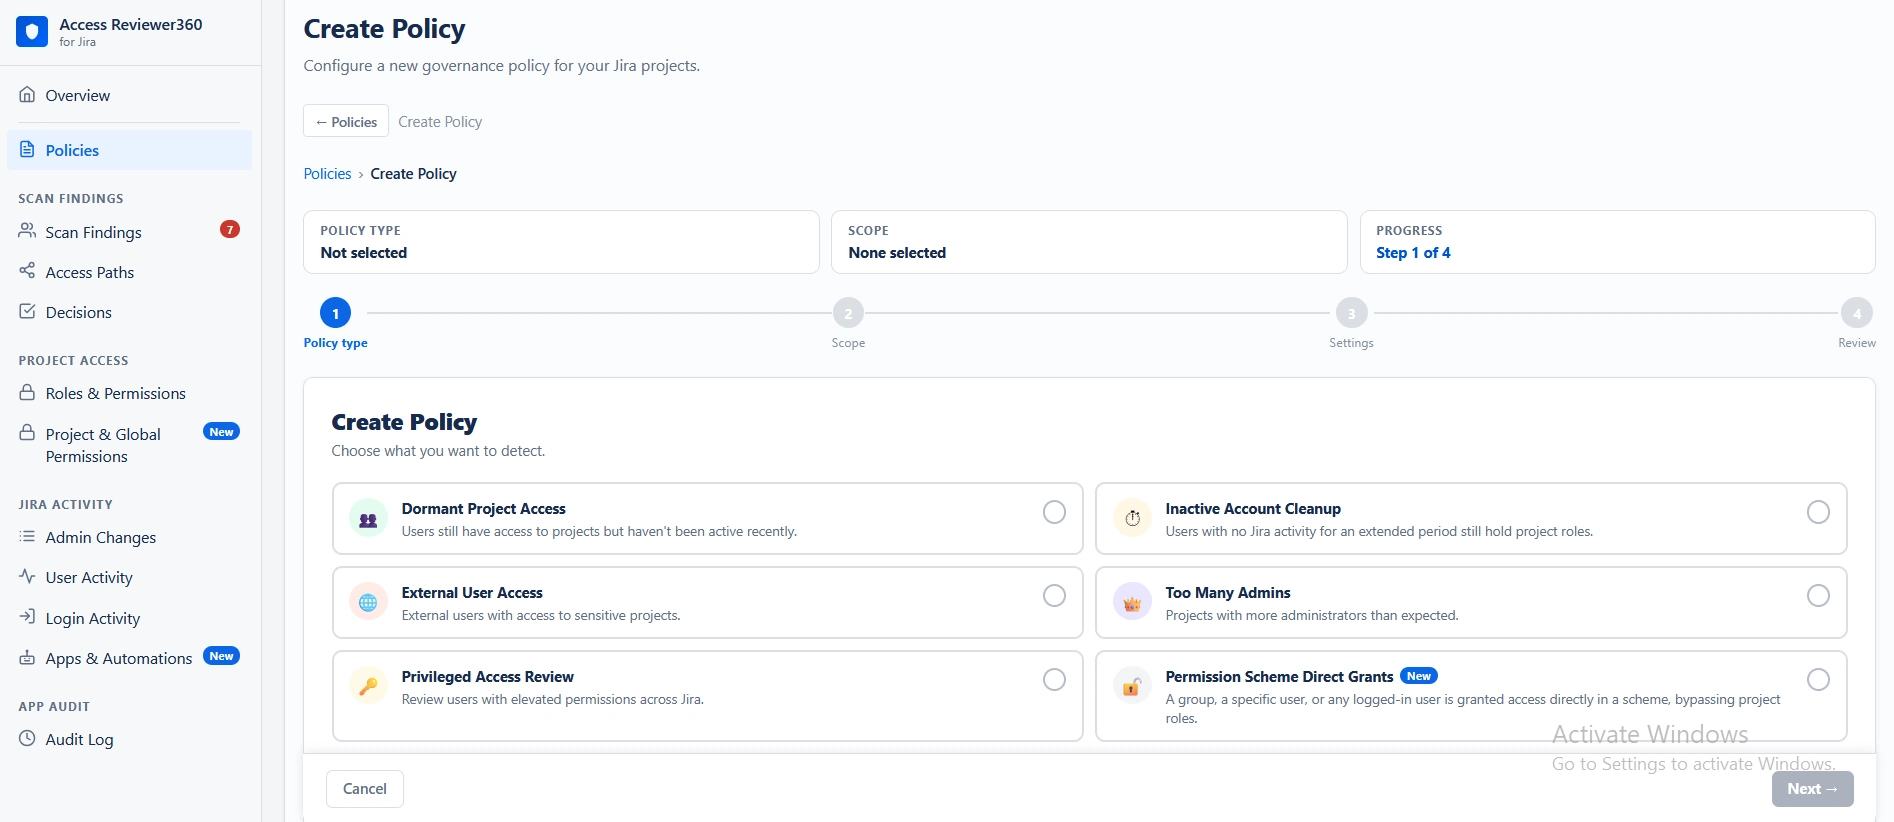Open Overview in the sidebar
Image resolution: width=1894 pixels, height=822 pixels.
[x=129, y=95]
